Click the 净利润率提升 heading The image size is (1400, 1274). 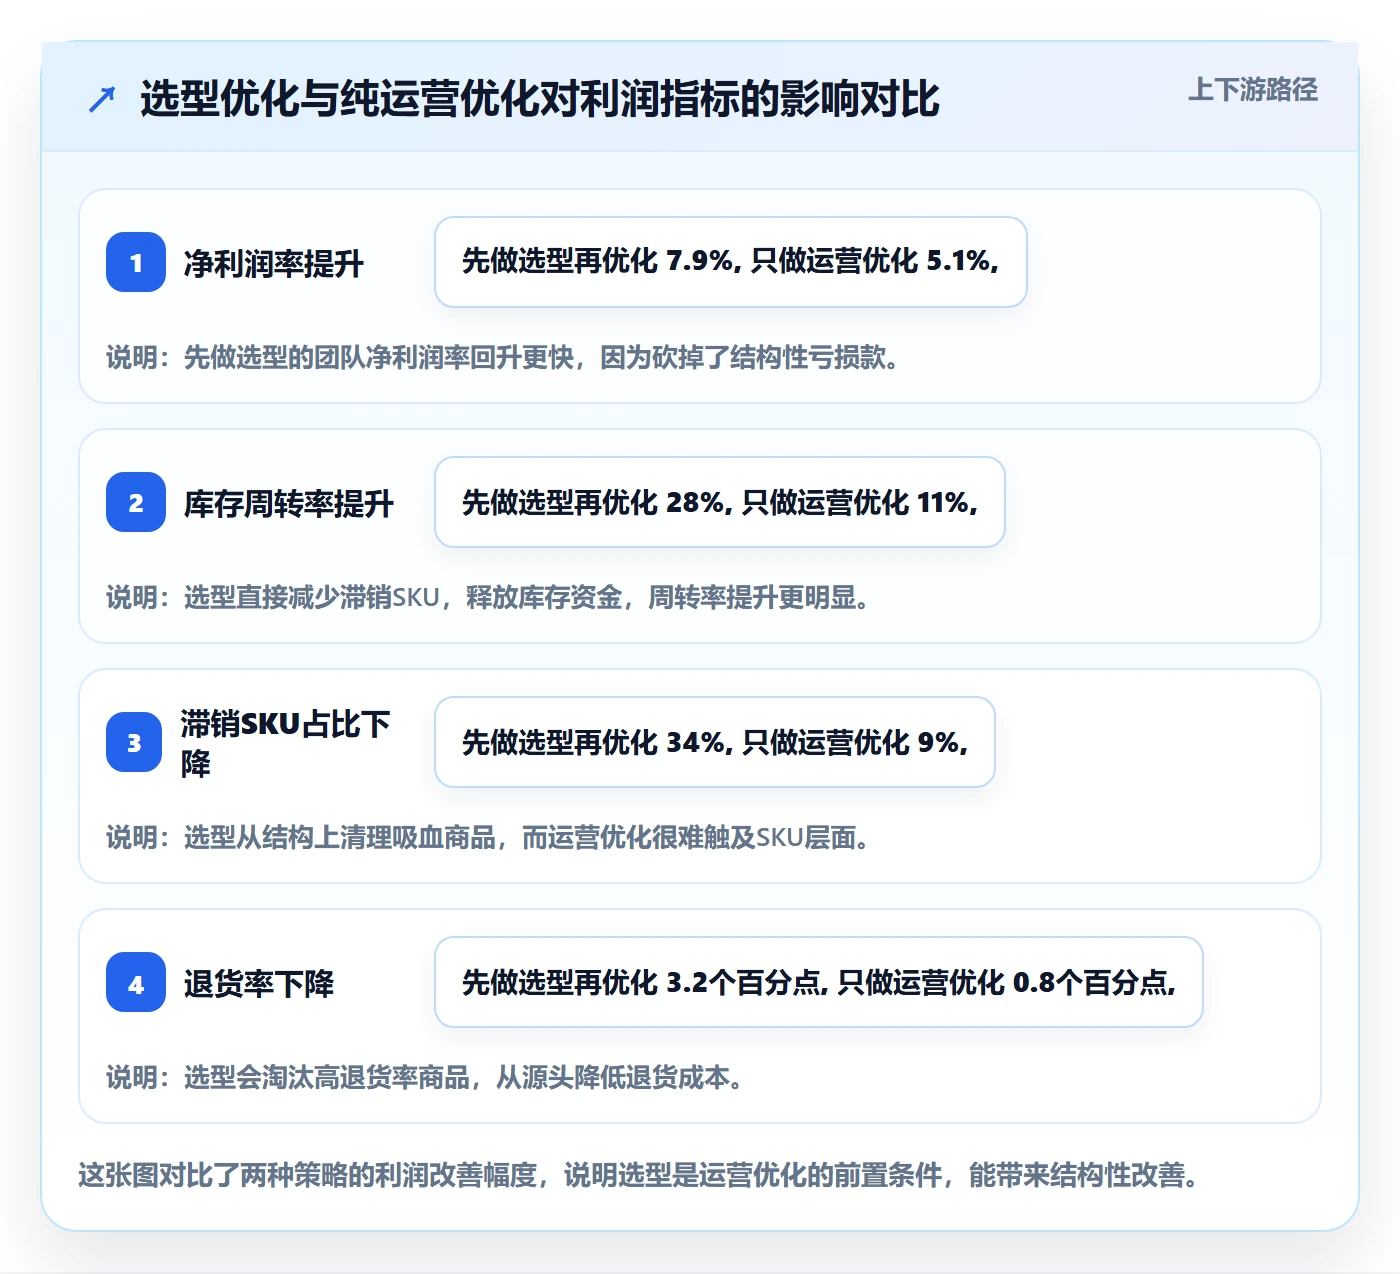point(274,263)
